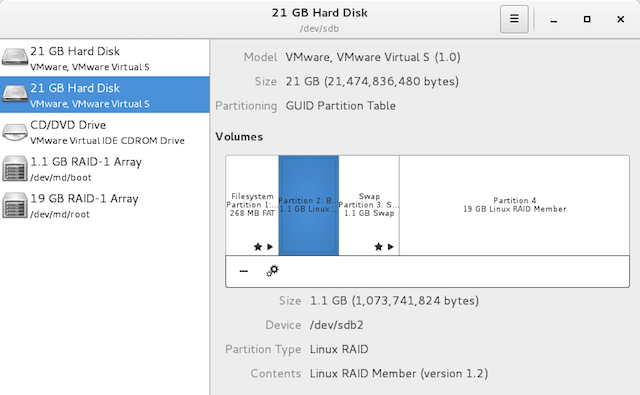The width and height of the screenshot is (640, 395).
Task: Click the 1.1 GB RAID-1 array icon
Action: click(15, 168)
